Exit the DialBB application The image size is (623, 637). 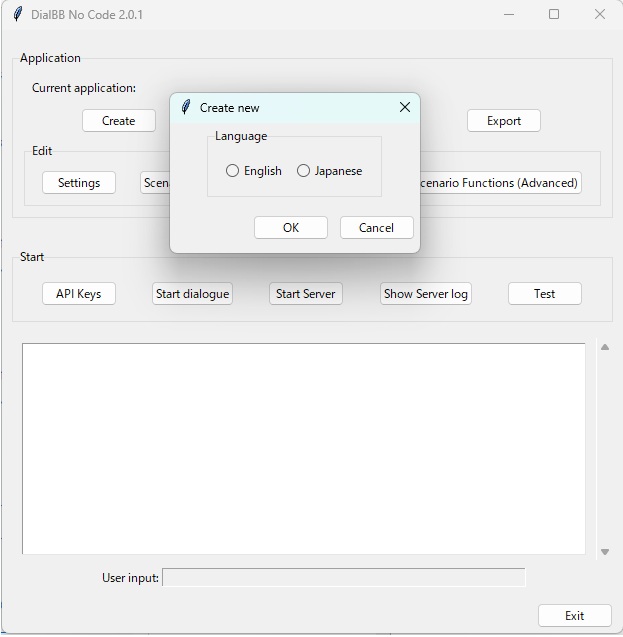coord(575,615)
